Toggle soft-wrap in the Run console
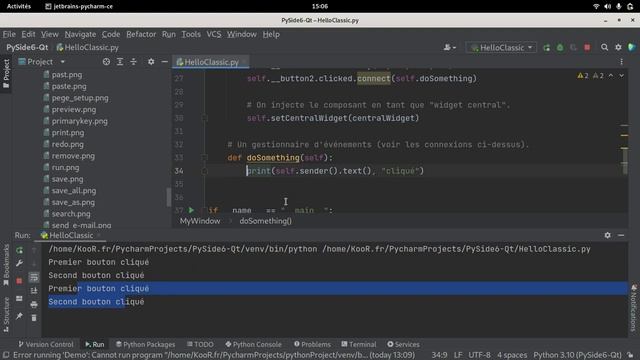This screenshot has height=360, width=640. click(x=34, y=278)
